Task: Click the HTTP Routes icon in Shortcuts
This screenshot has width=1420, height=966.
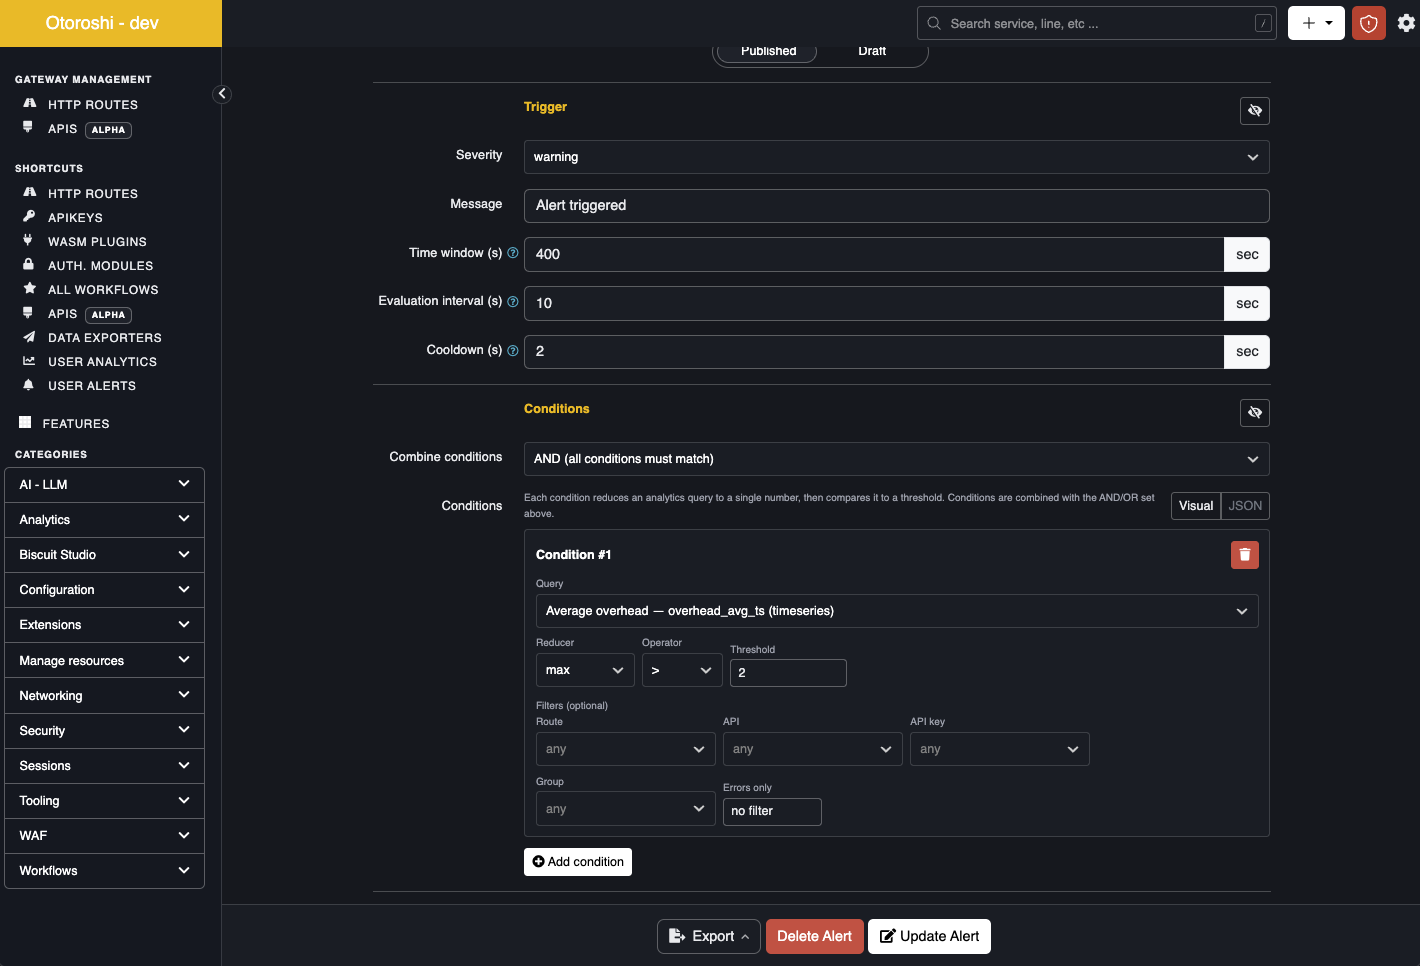Action: (x=29, y=192)
